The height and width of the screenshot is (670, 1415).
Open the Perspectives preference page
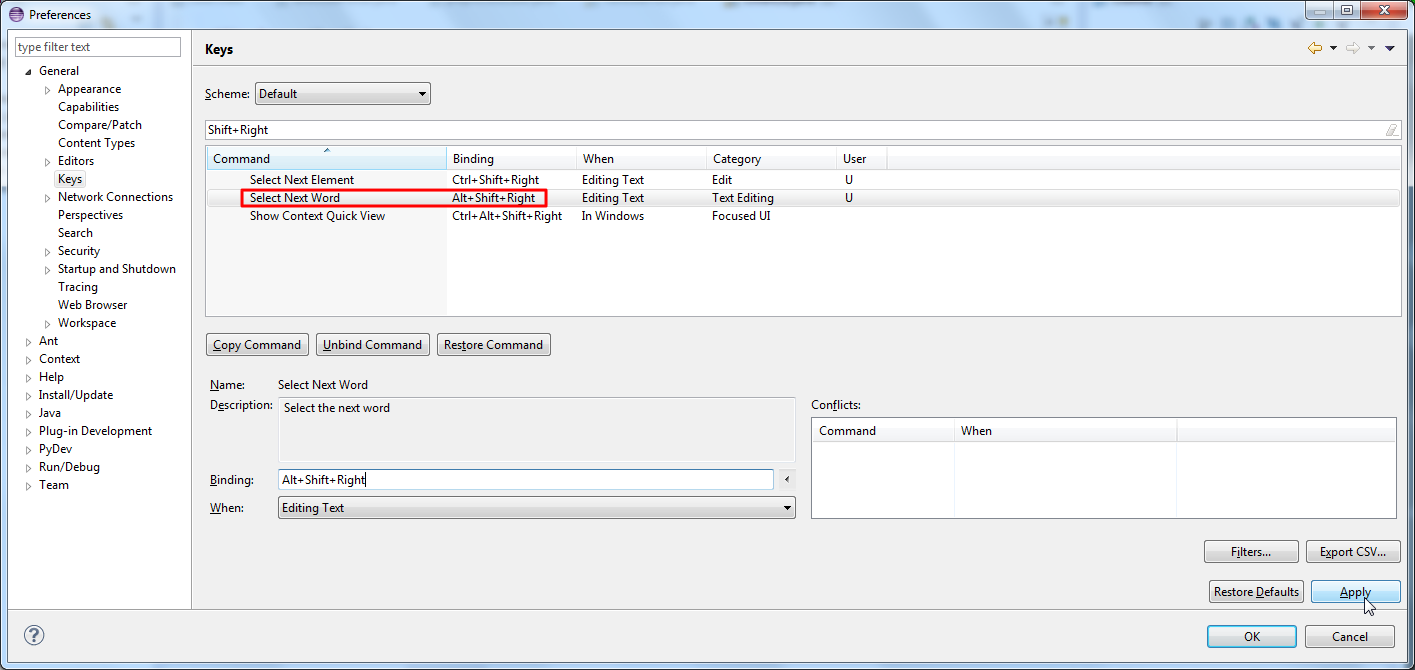[x=90, y=215]
